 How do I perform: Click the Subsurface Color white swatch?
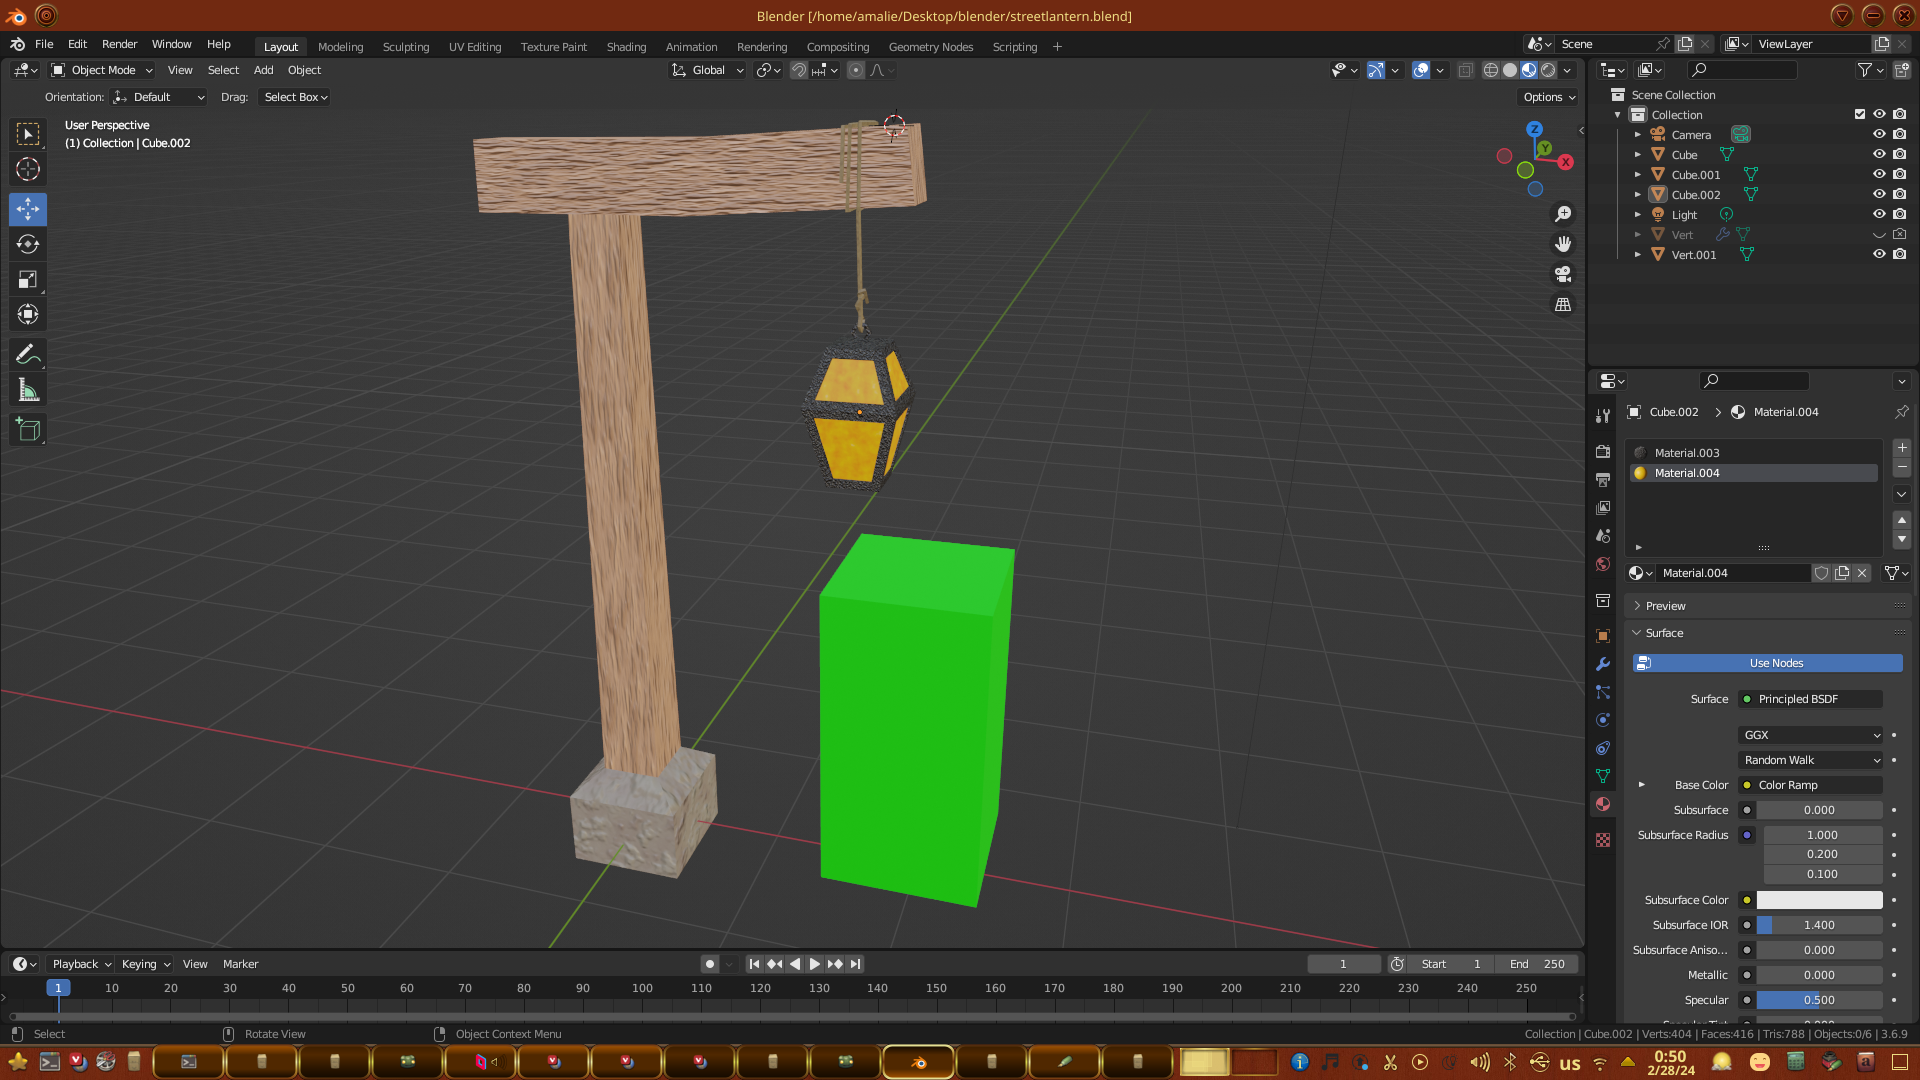1819,900
